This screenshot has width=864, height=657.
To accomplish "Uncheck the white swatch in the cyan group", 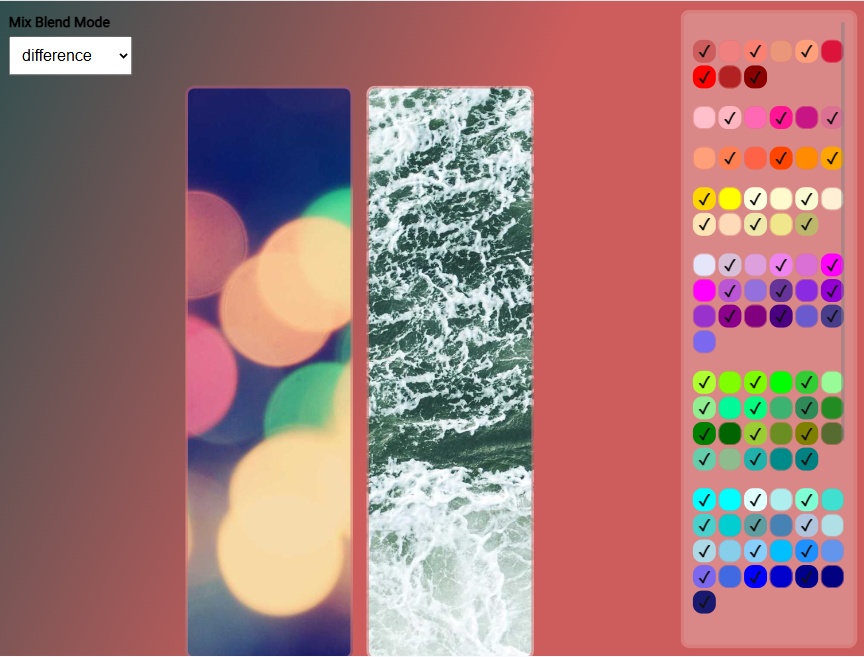I will pyautogui.click(x=755, y=499).
